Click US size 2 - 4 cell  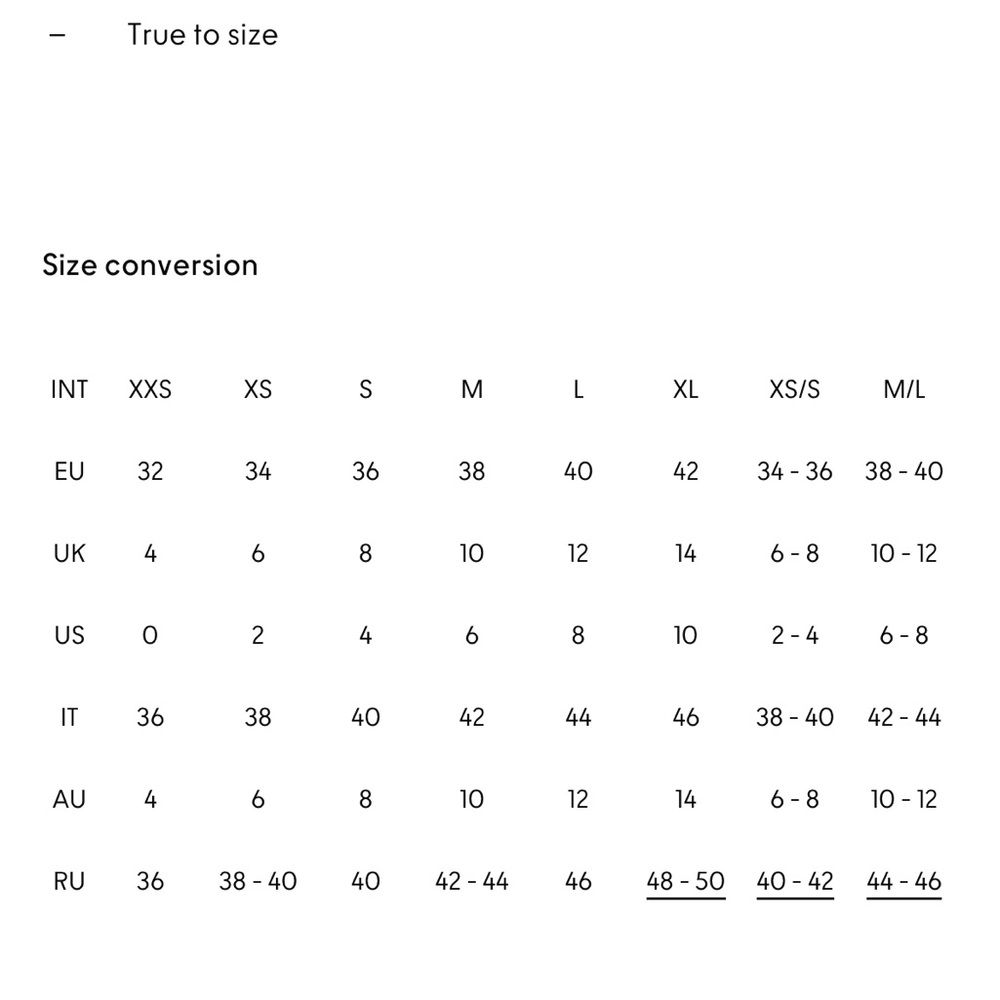pyautogui.click(x=795, y=635)
